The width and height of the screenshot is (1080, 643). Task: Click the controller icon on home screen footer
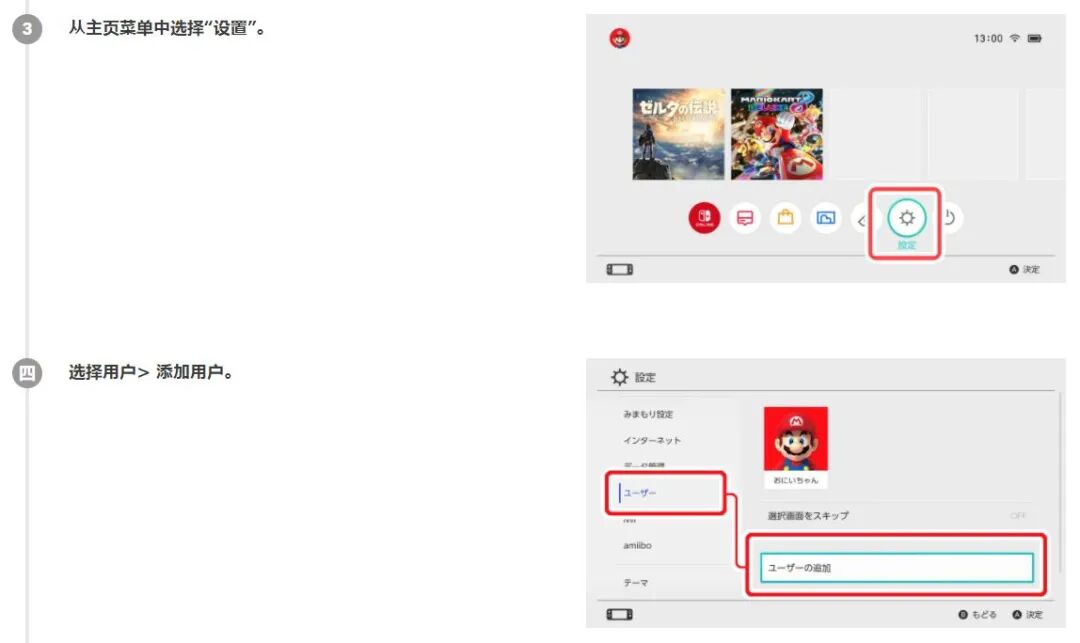pyautogui.click(x=619, y=269)
